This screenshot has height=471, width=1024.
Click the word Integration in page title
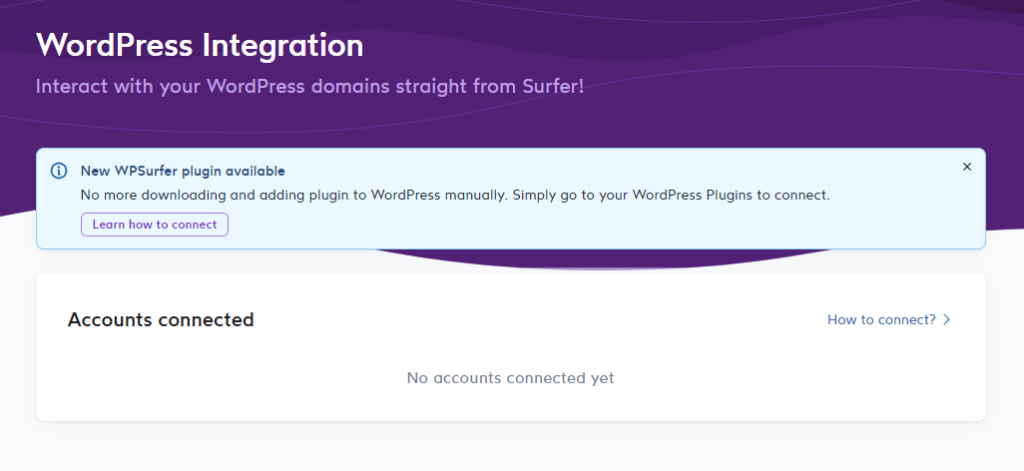(282, 46)
